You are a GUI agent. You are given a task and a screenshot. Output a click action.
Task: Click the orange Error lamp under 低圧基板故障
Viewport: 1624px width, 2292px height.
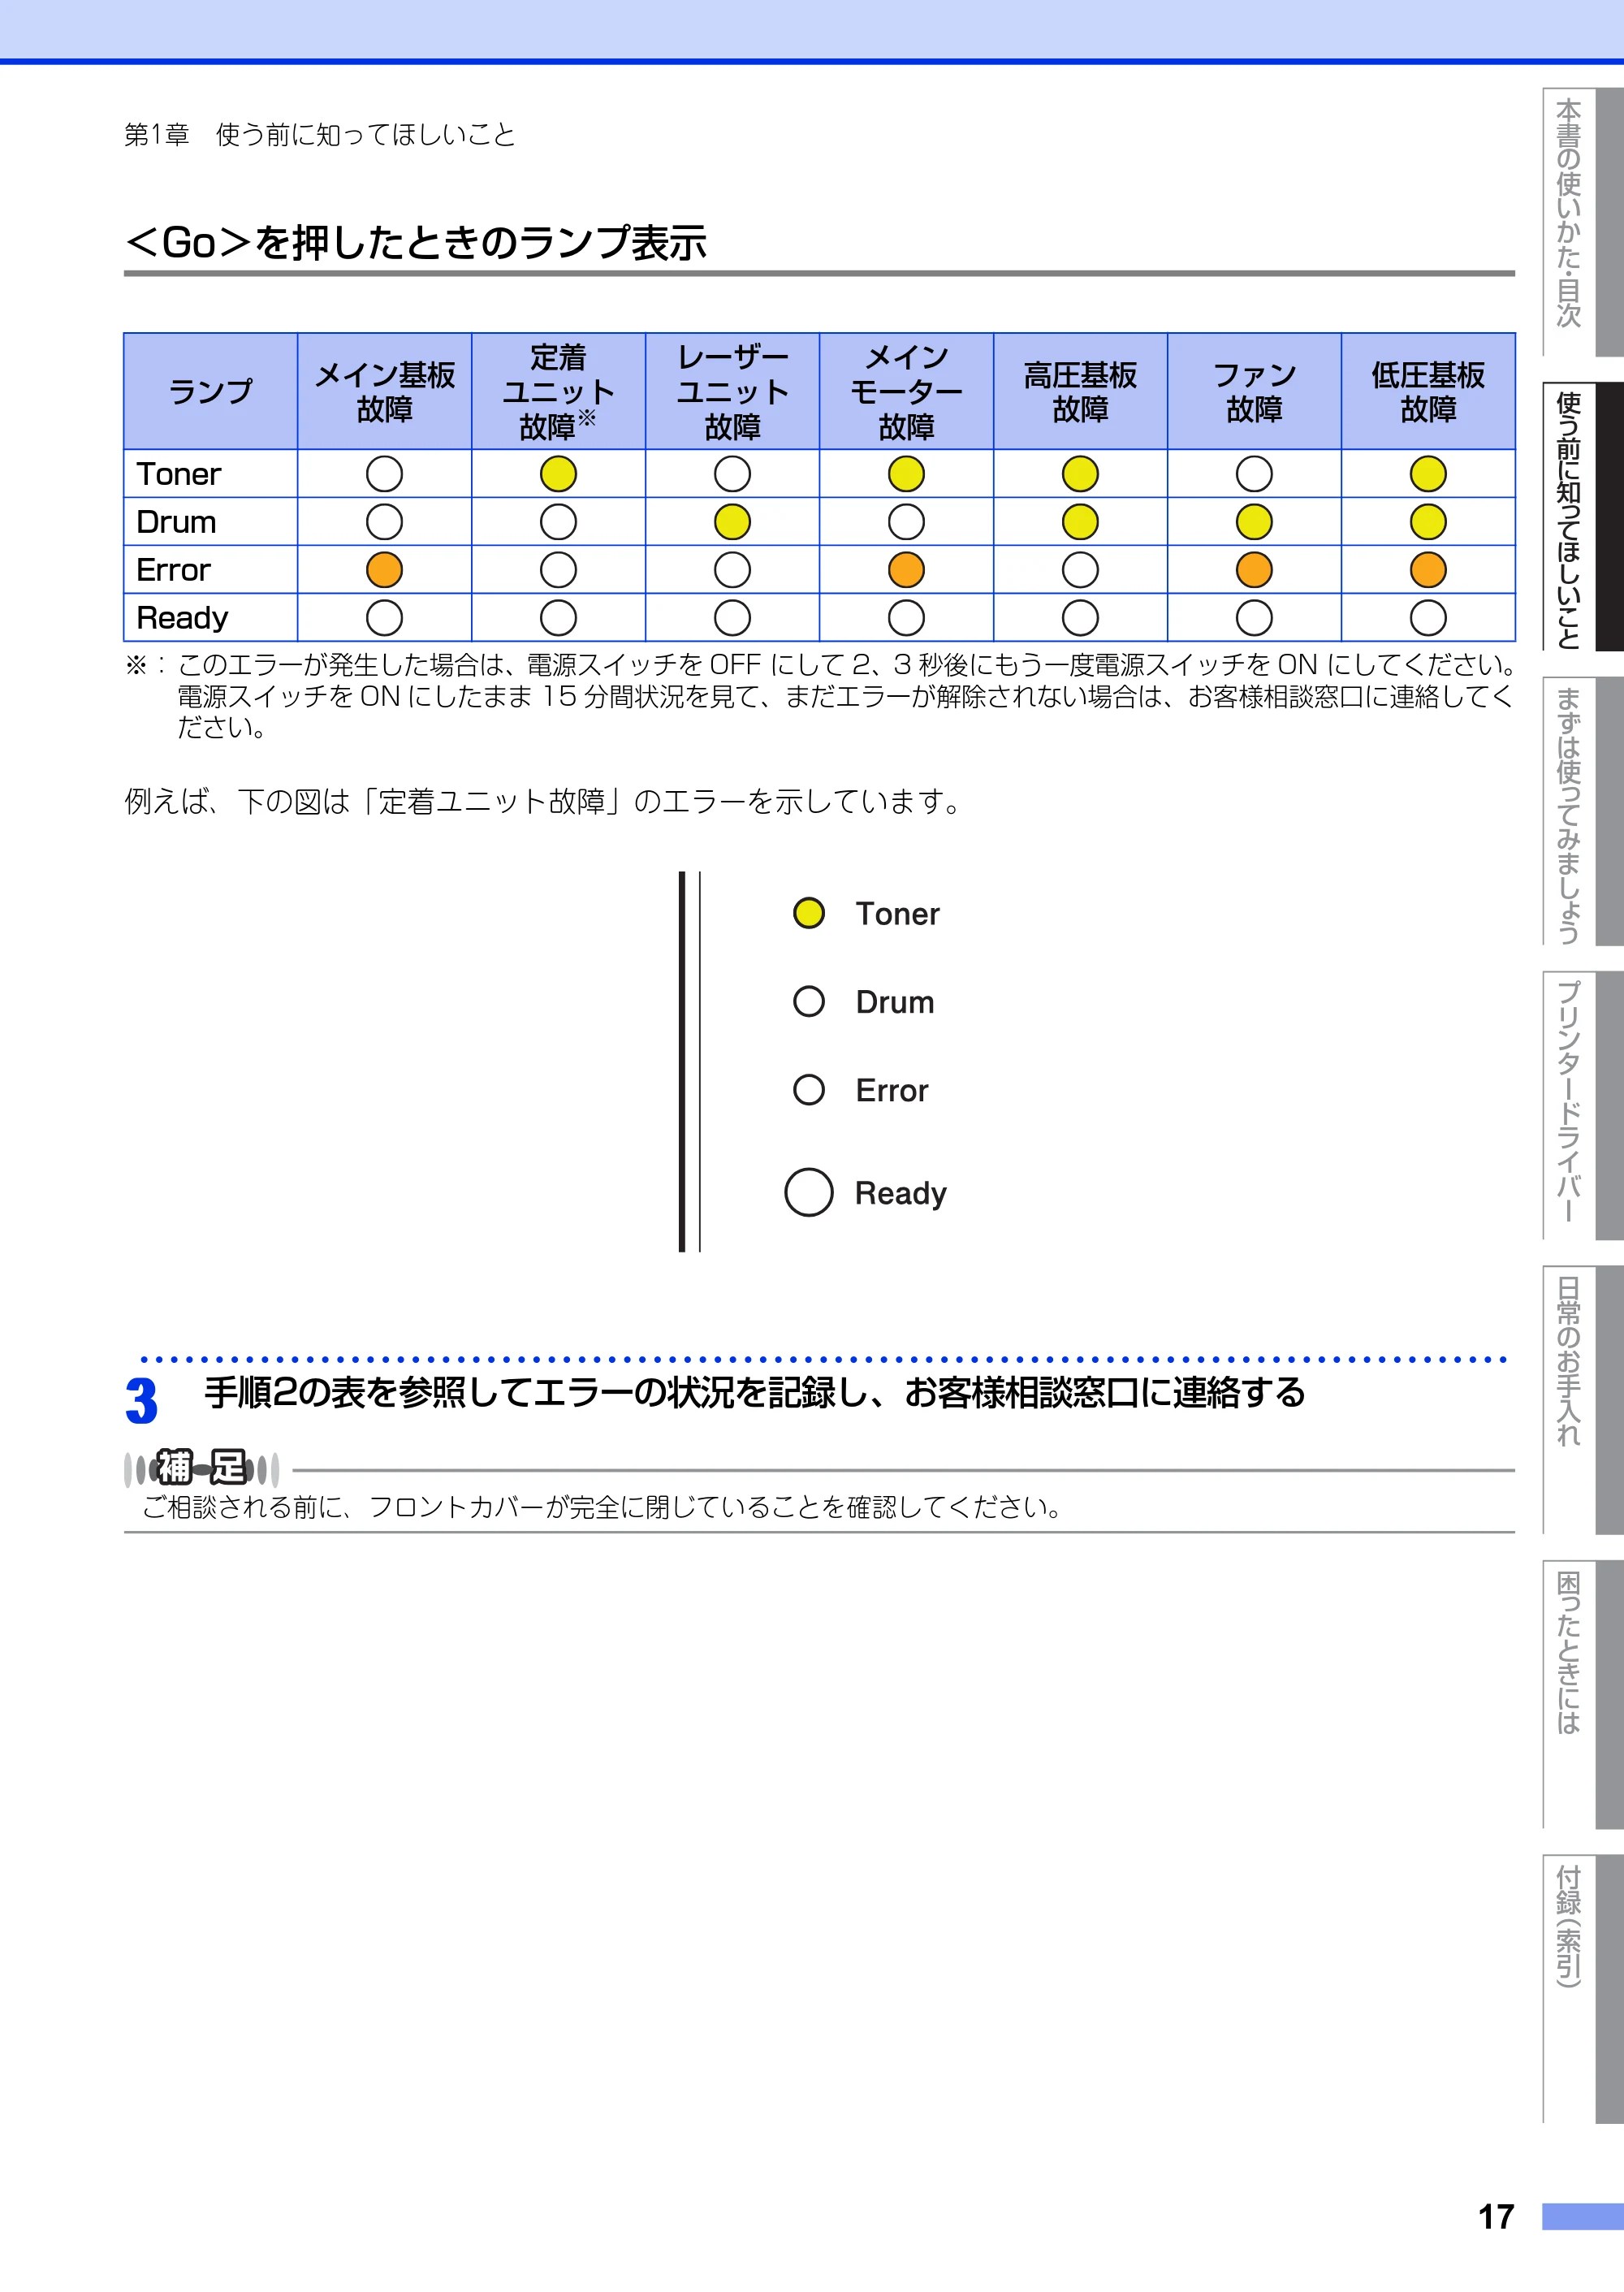pos(1428,570)
